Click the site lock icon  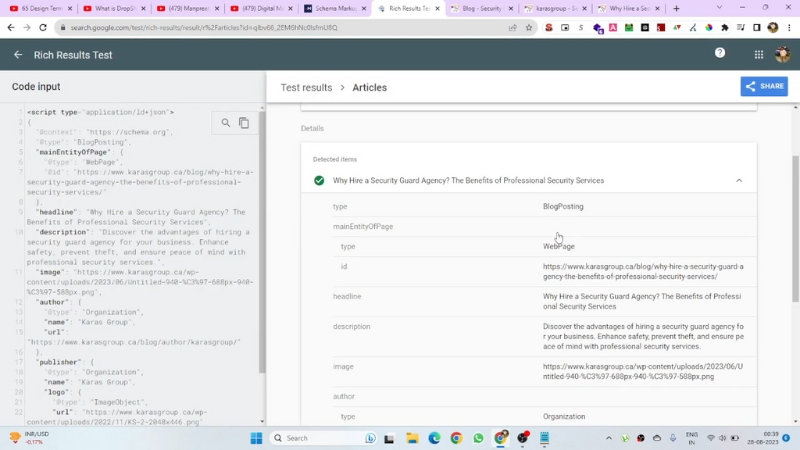(63, 28)
